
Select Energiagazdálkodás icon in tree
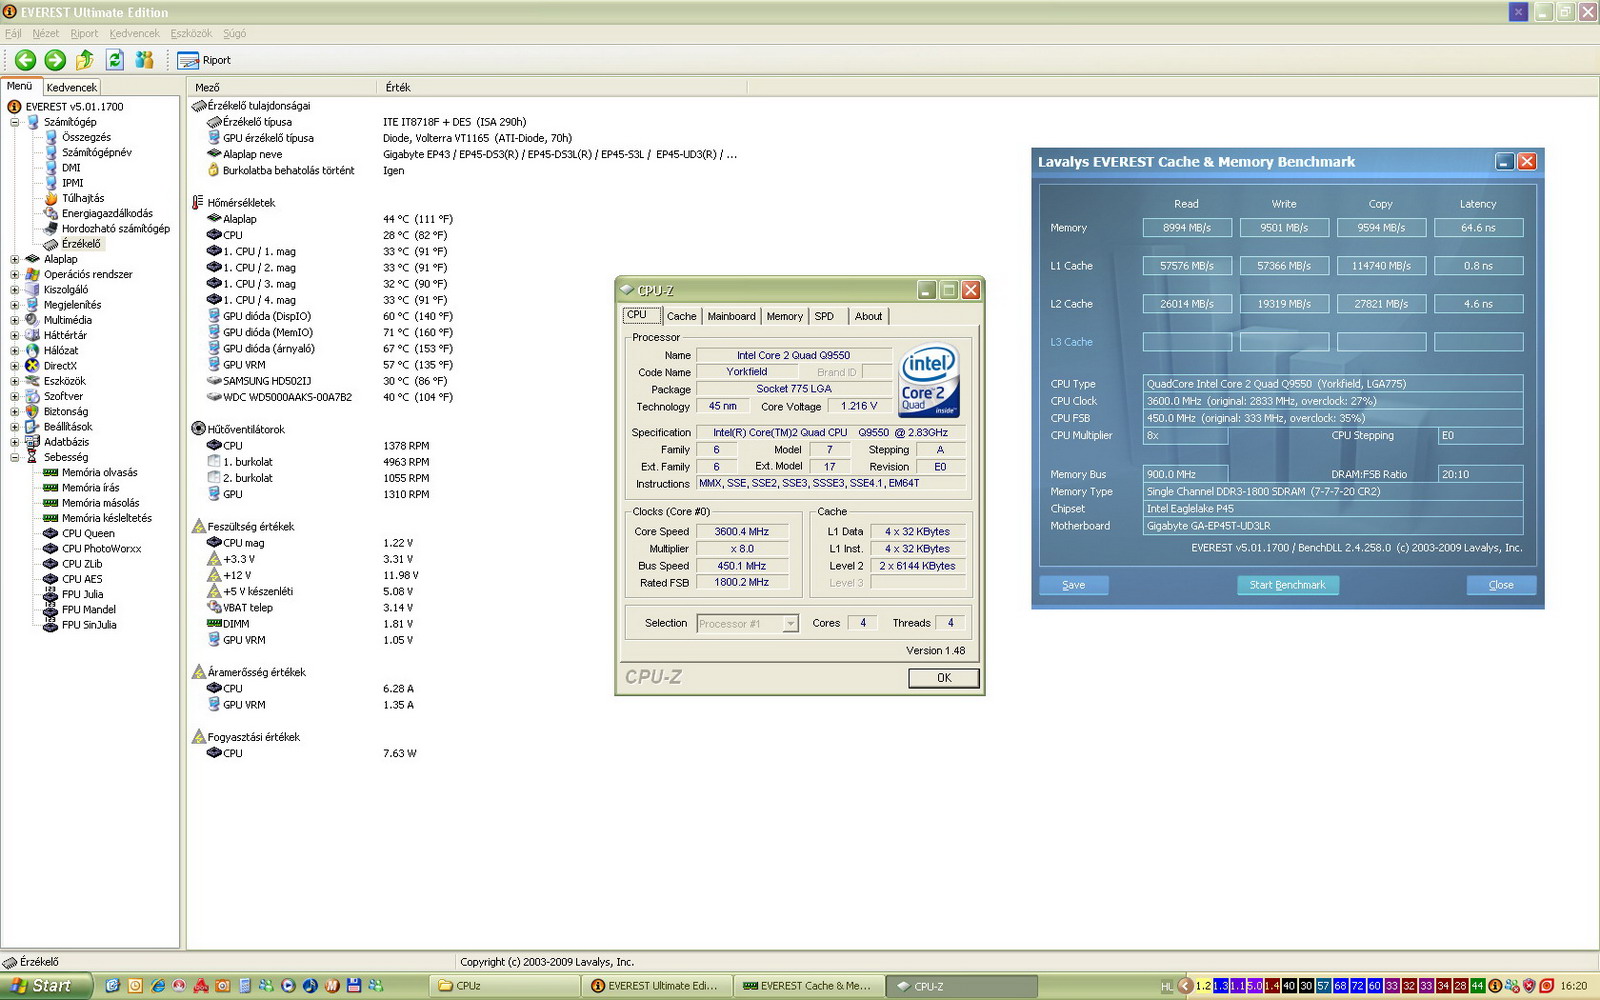(50, 213)
